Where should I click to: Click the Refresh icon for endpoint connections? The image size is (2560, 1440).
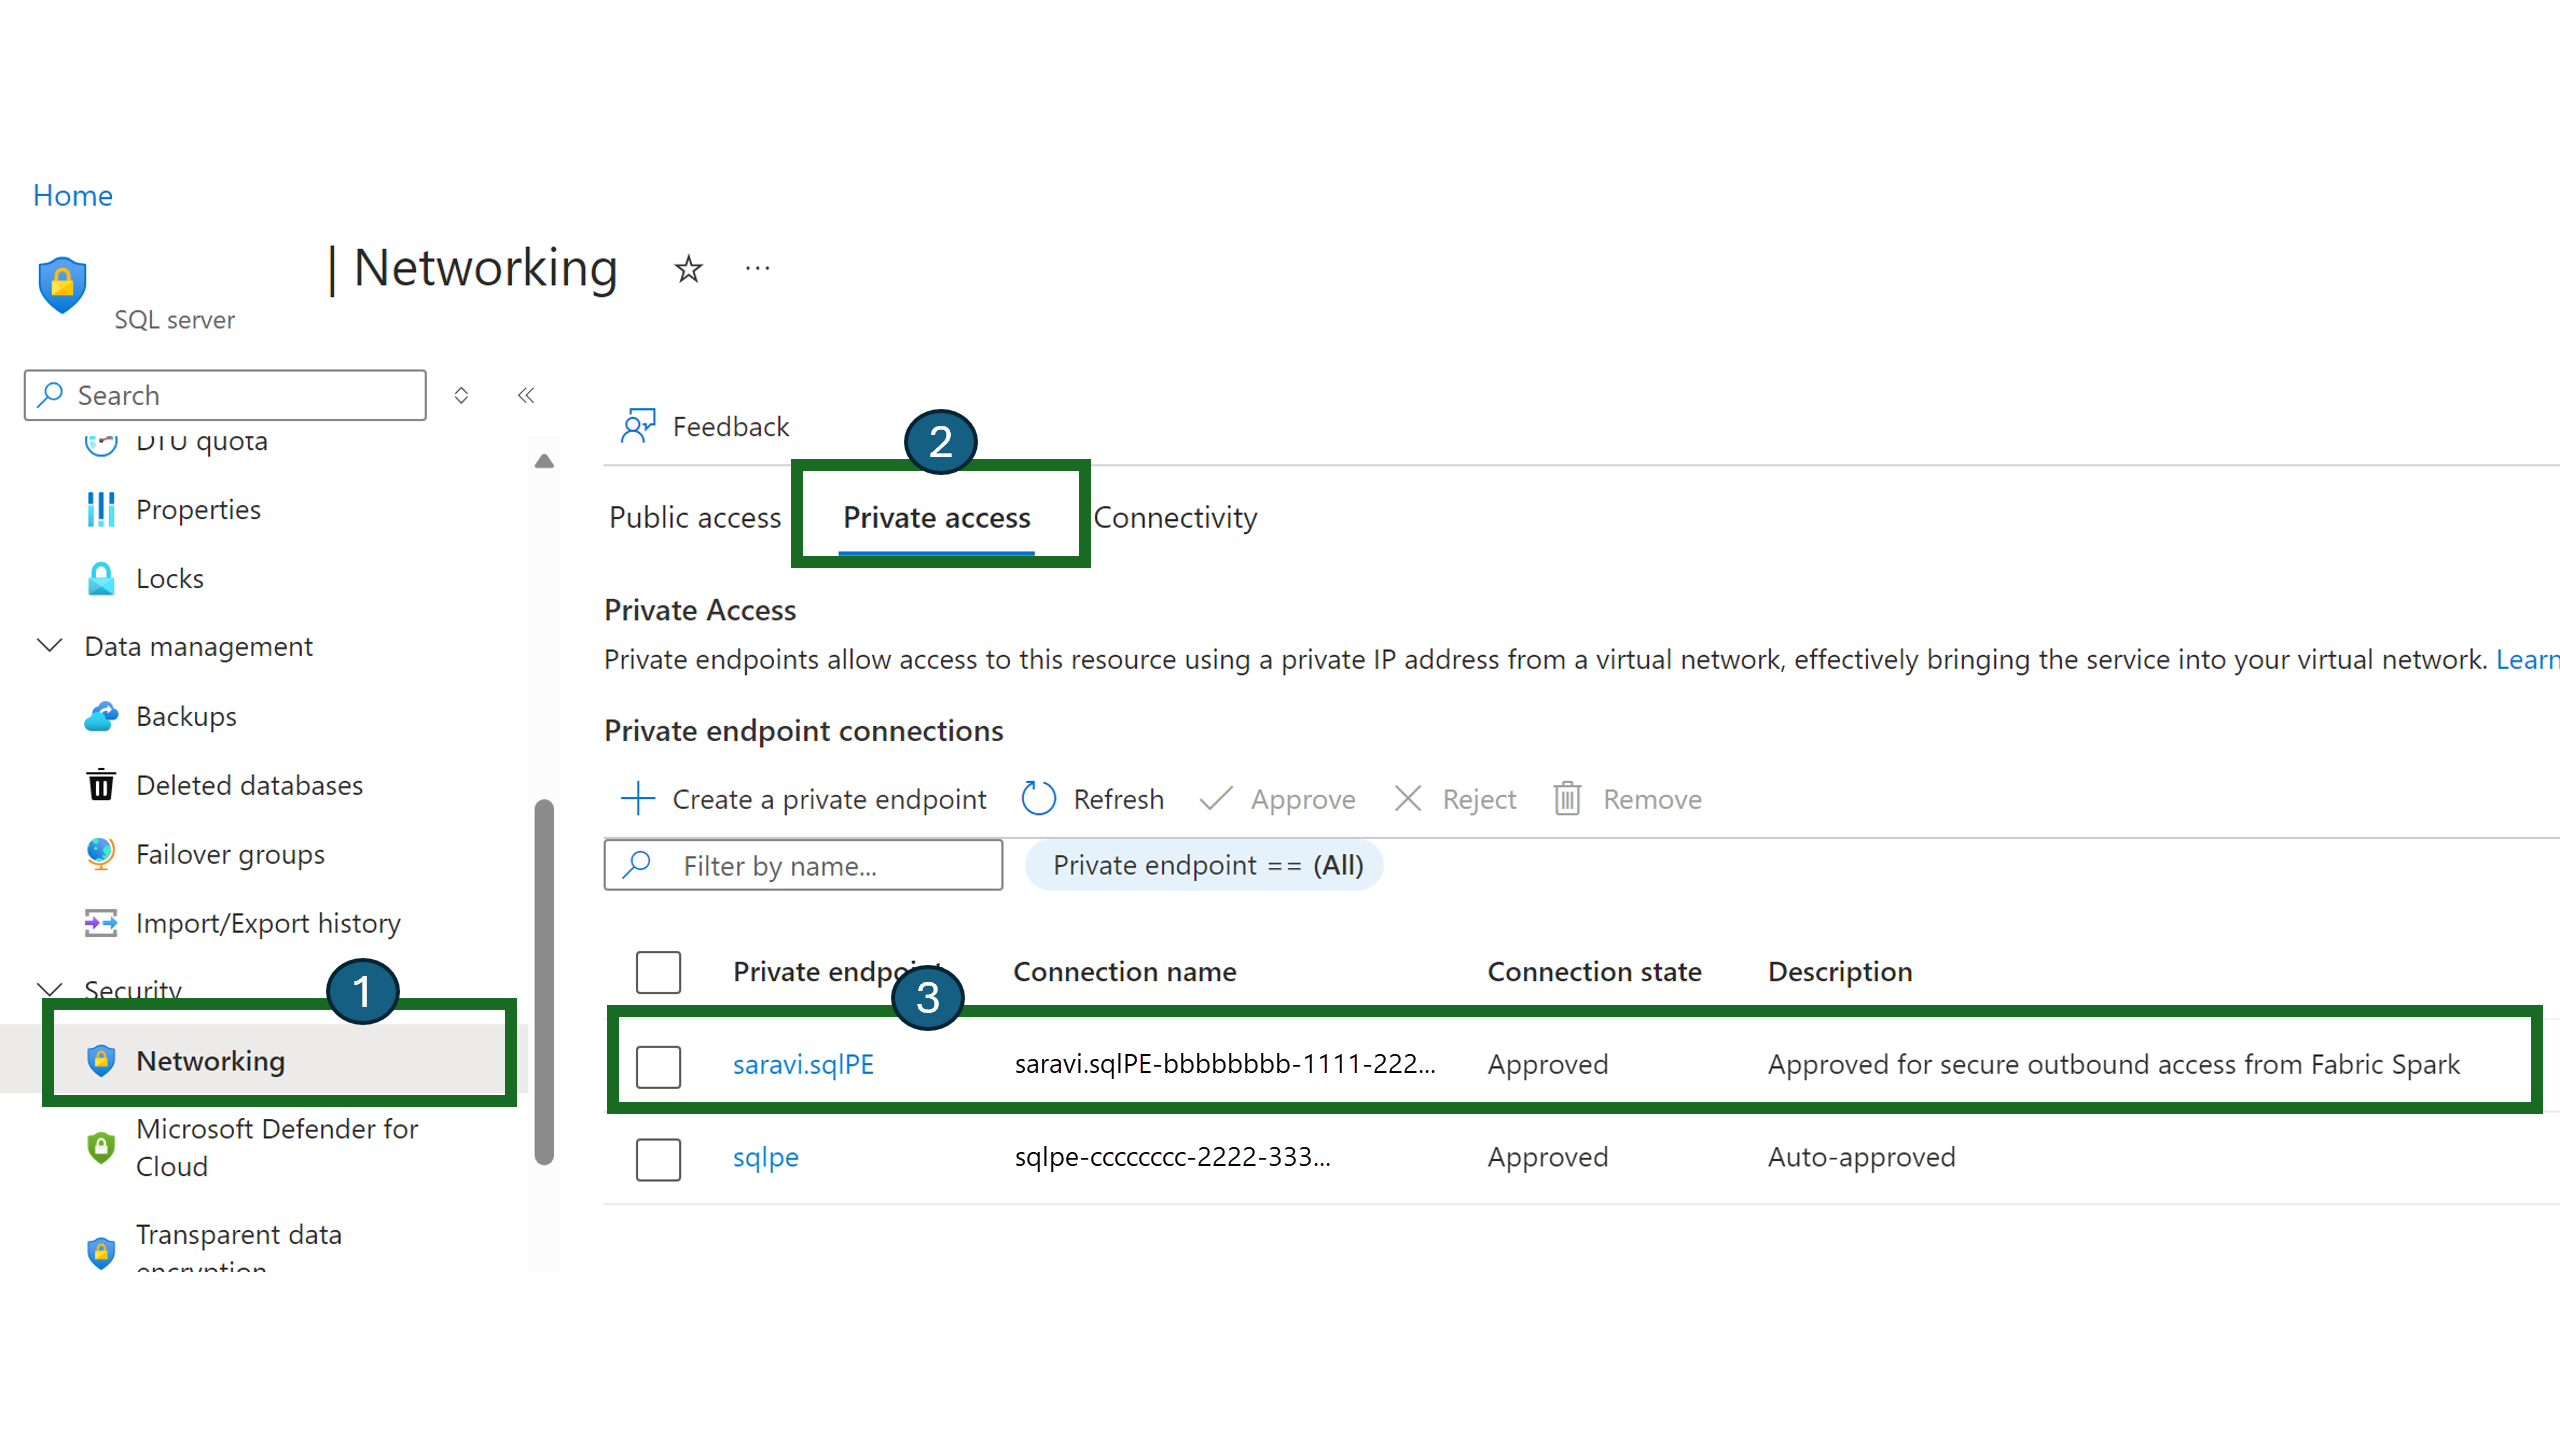click(1037, 798)
